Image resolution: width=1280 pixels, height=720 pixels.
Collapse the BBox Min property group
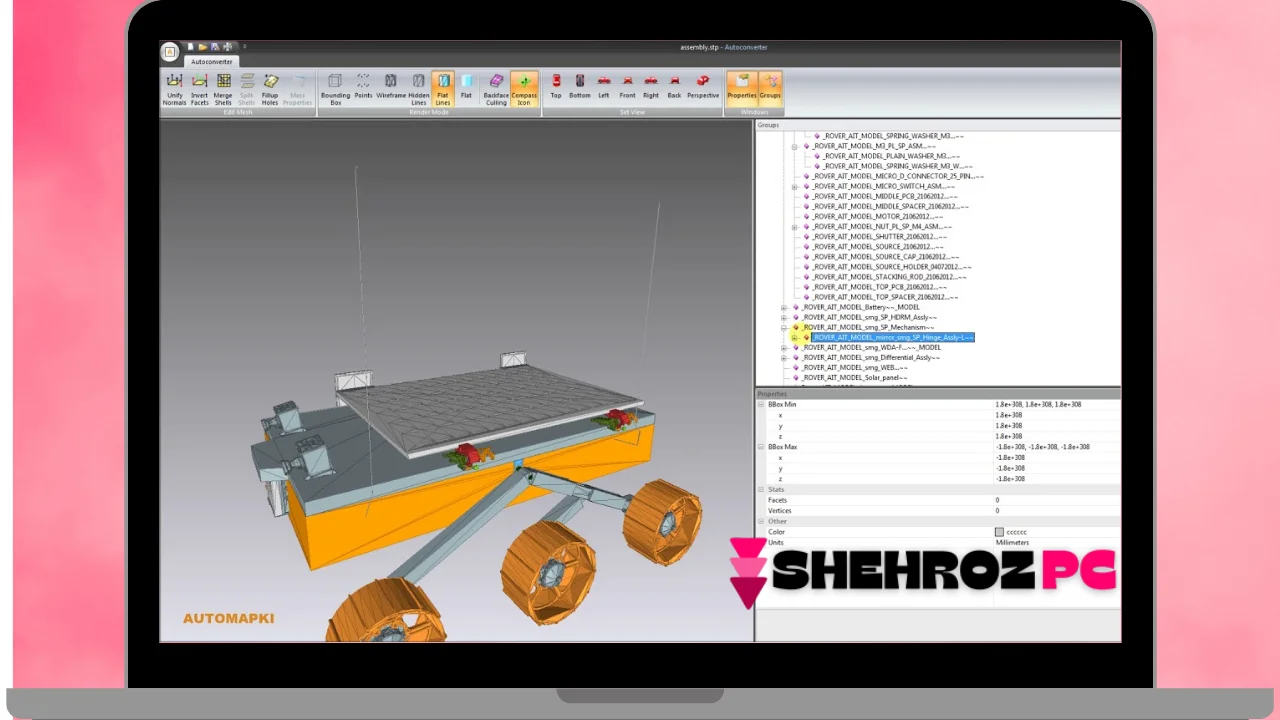pos(761,404)
